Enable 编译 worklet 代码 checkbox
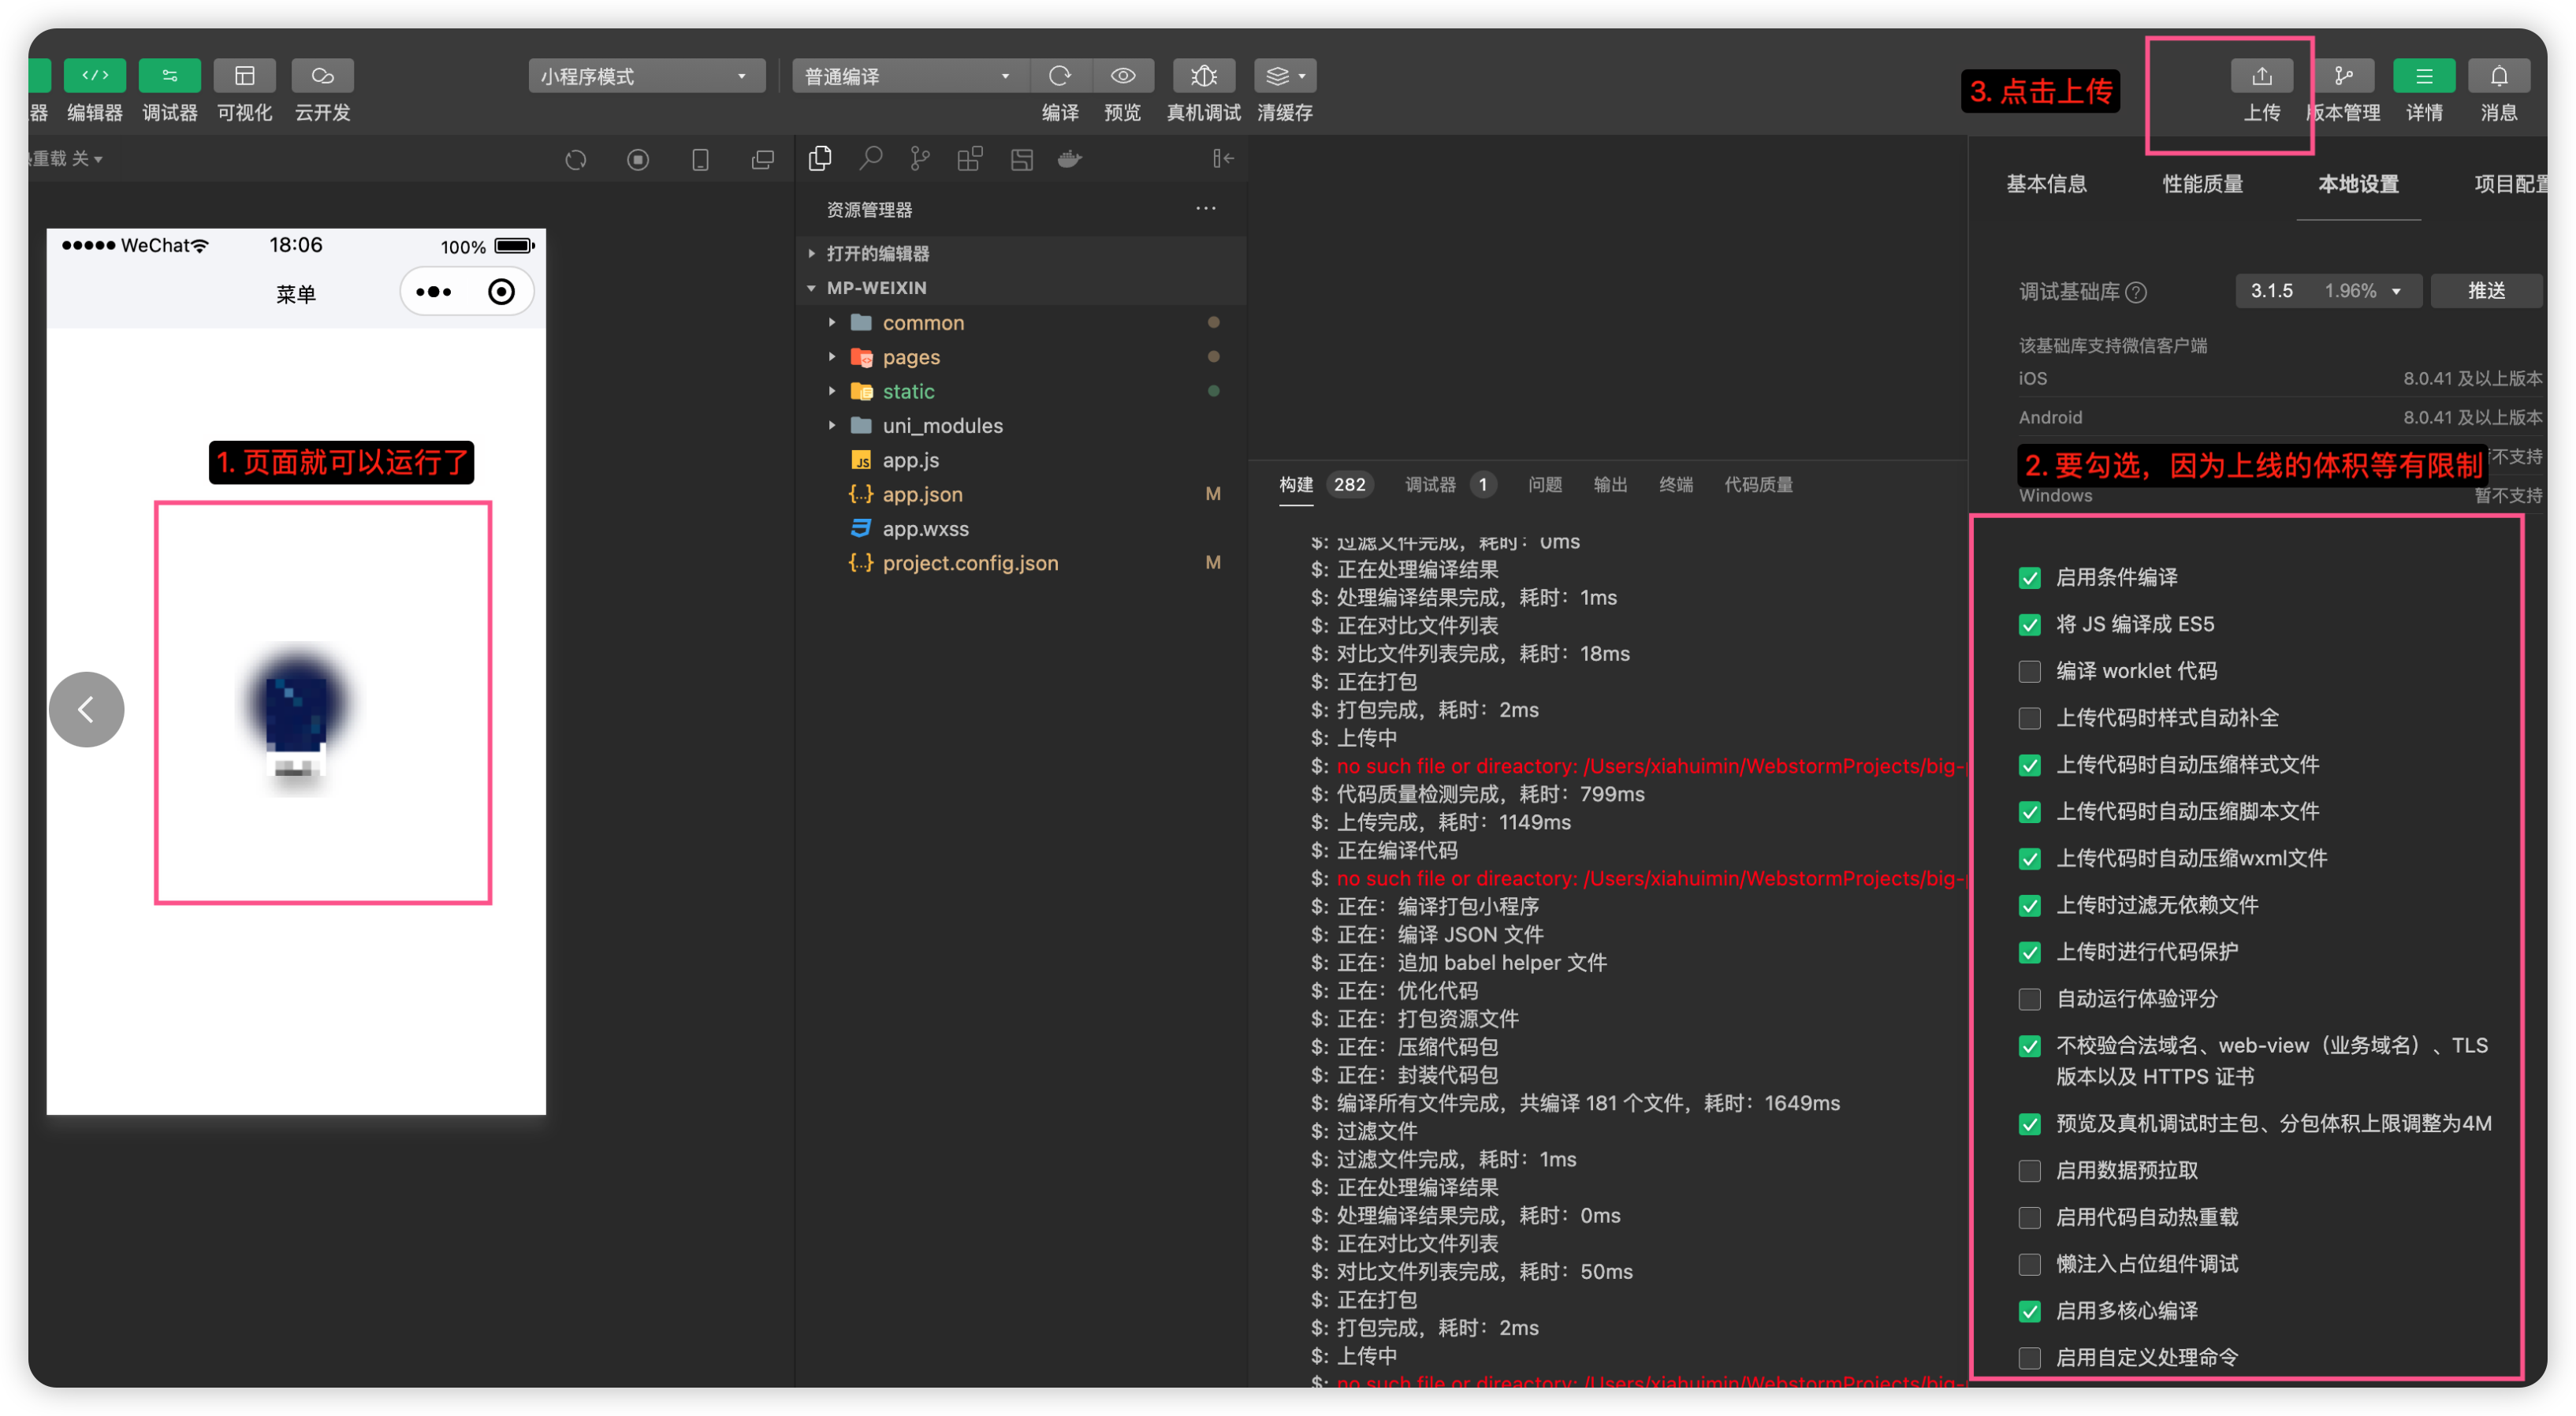Image resolution: width=2576 pixels, height=1416 pixels. (2029, 671)
